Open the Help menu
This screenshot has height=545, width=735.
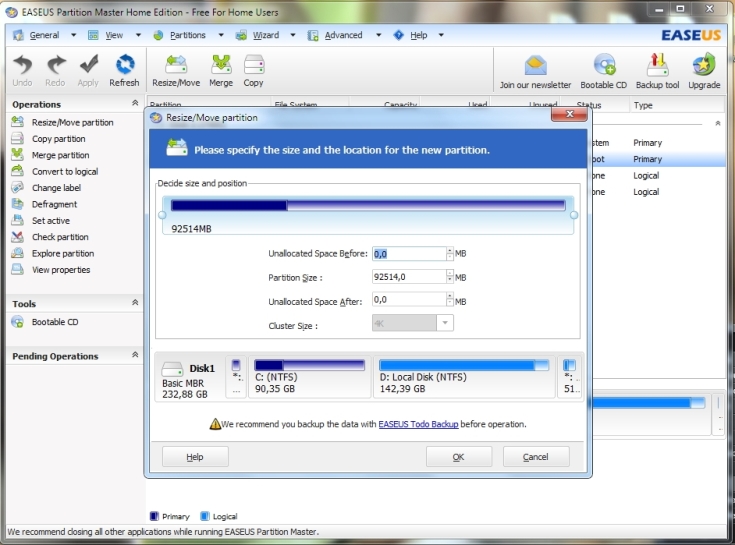click(419, 35)
